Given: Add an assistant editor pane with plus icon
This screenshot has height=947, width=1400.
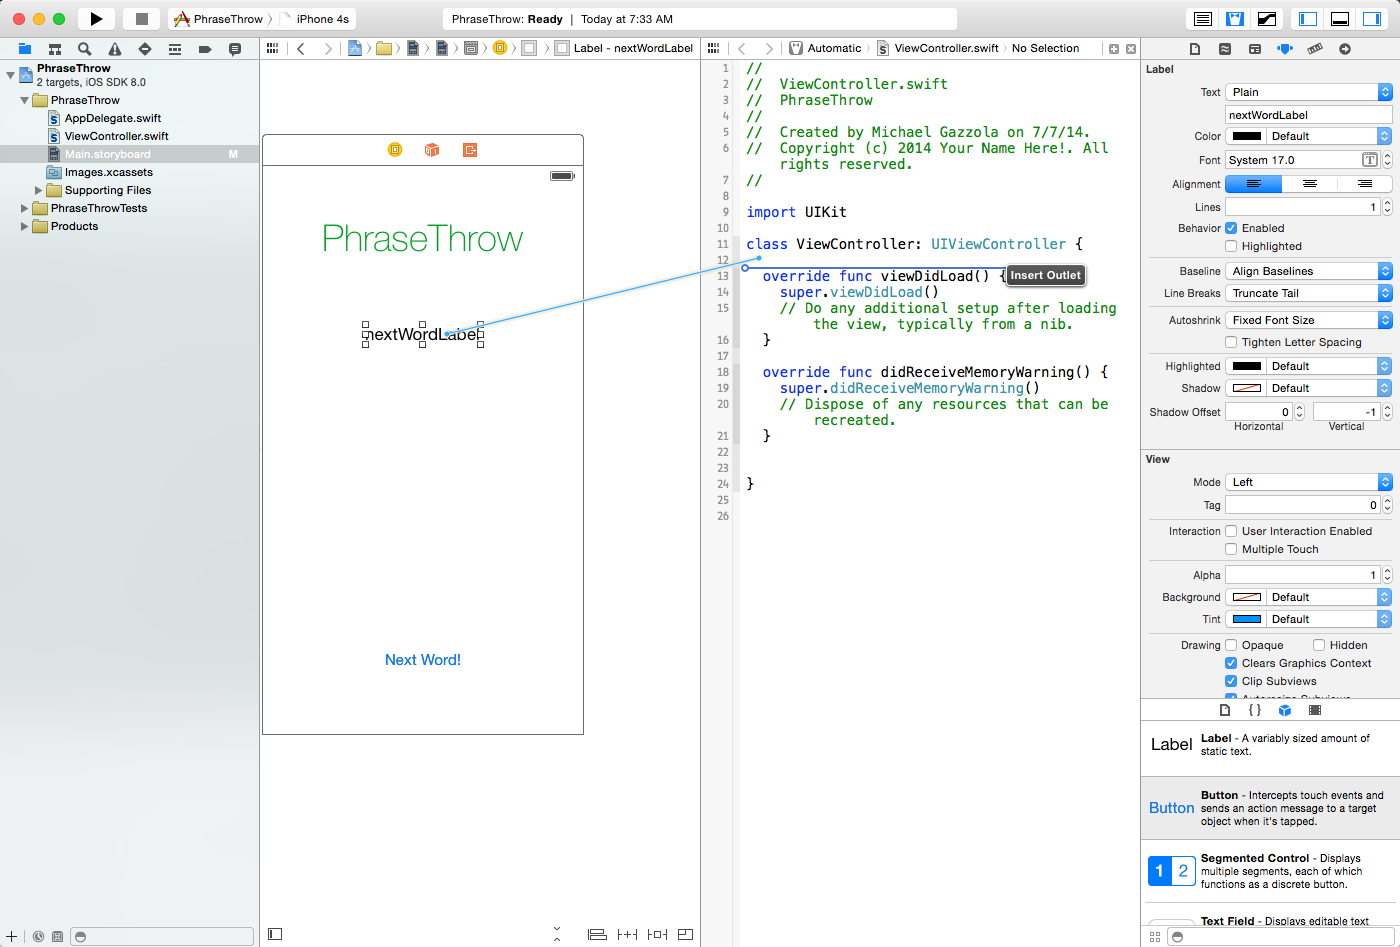Looking at the screenshot, I should pyautogui.click(x=1114, y=48).
